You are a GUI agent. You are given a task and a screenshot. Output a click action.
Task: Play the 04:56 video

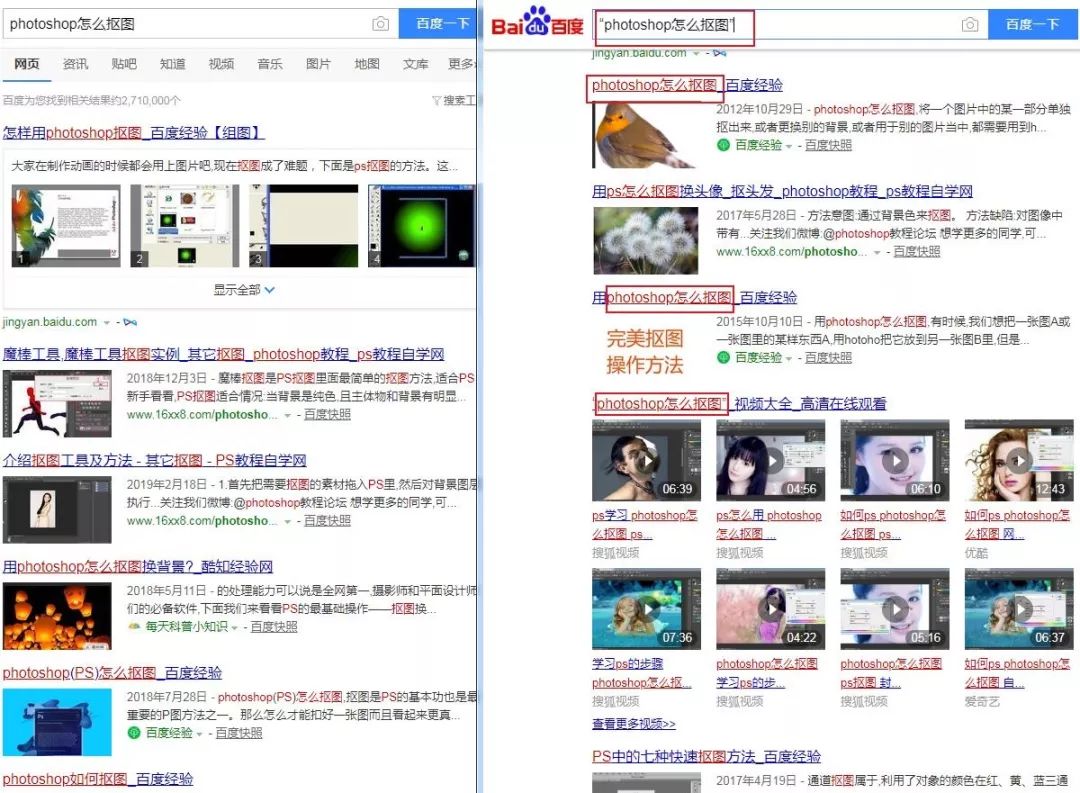click(x=771, y=460)
